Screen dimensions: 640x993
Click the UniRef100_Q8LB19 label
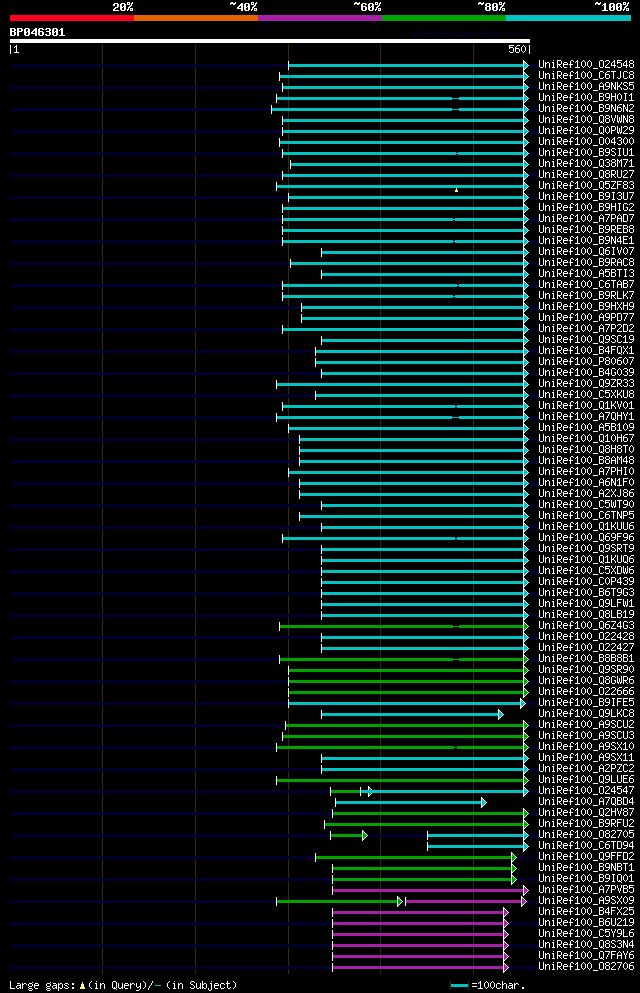point(586,614)
